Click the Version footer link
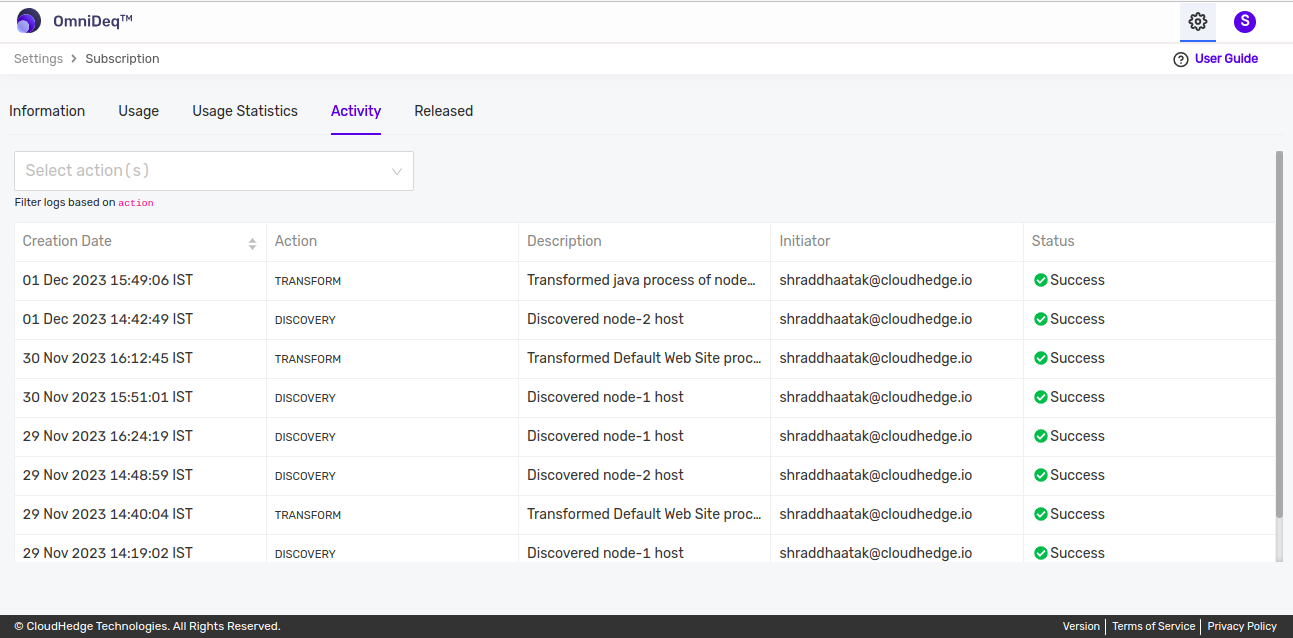The height and width of the screenshot is (638, 1293). tap(1081, 626)
